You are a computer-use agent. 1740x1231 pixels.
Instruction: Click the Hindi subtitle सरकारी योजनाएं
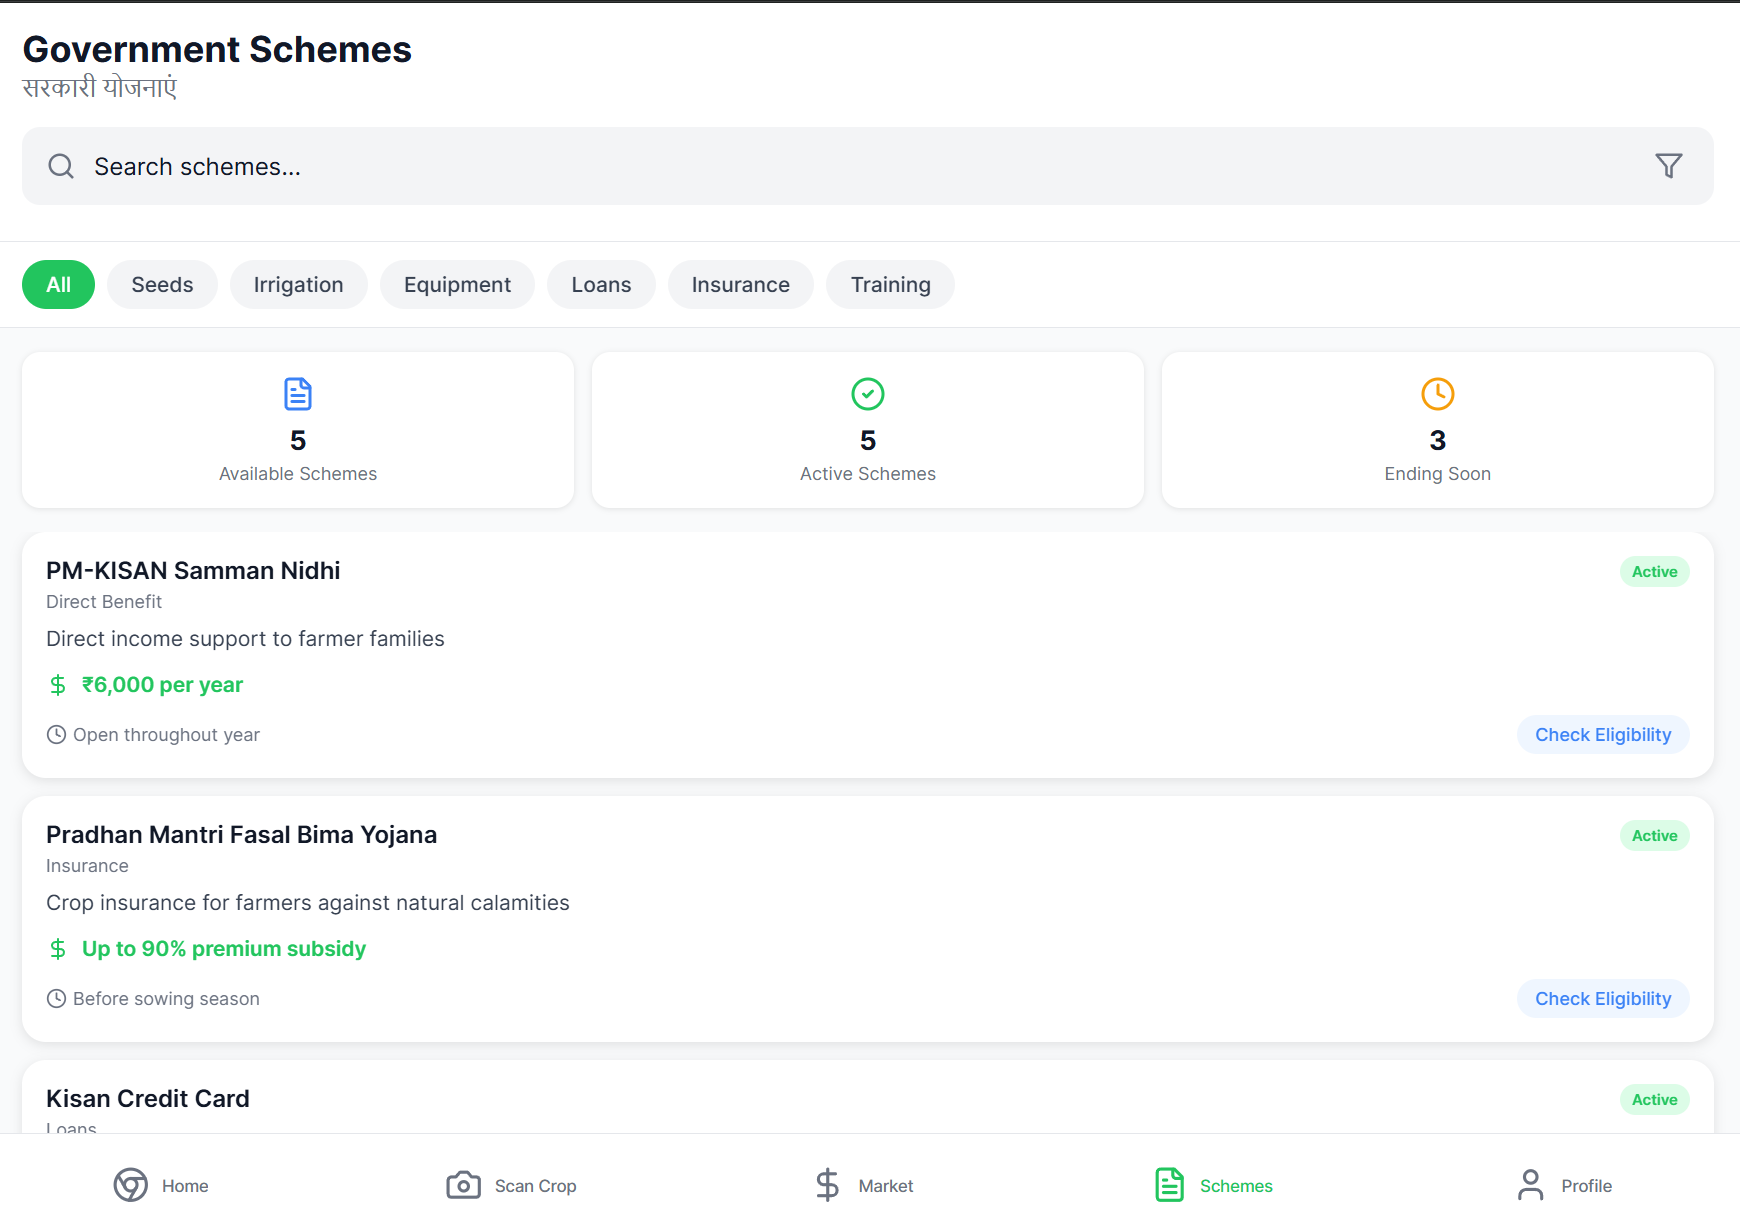click(100, 88)
